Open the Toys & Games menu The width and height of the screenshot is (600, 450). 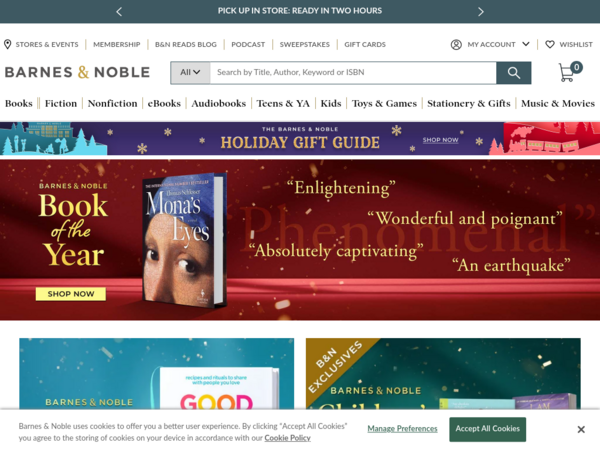click(384, 103)
